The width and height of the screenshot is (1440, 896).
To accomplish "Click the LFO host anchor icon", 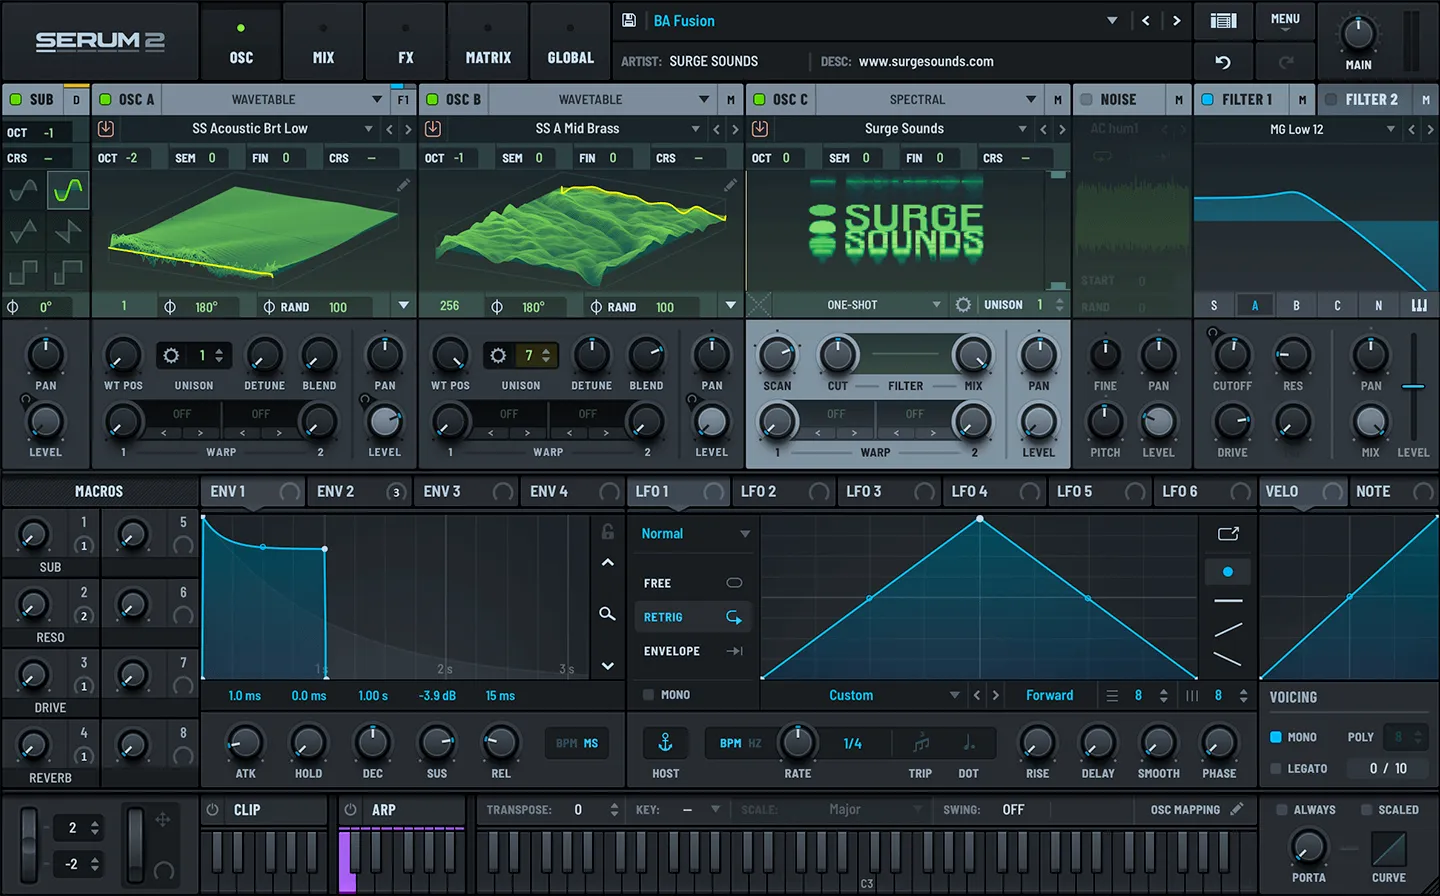I will click(665, 743).
